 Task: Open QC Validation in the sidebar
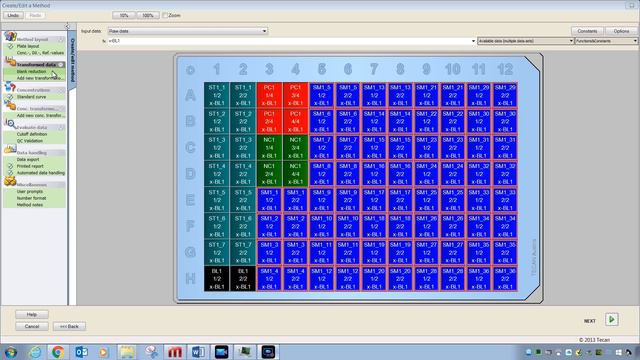pos(30,141)
